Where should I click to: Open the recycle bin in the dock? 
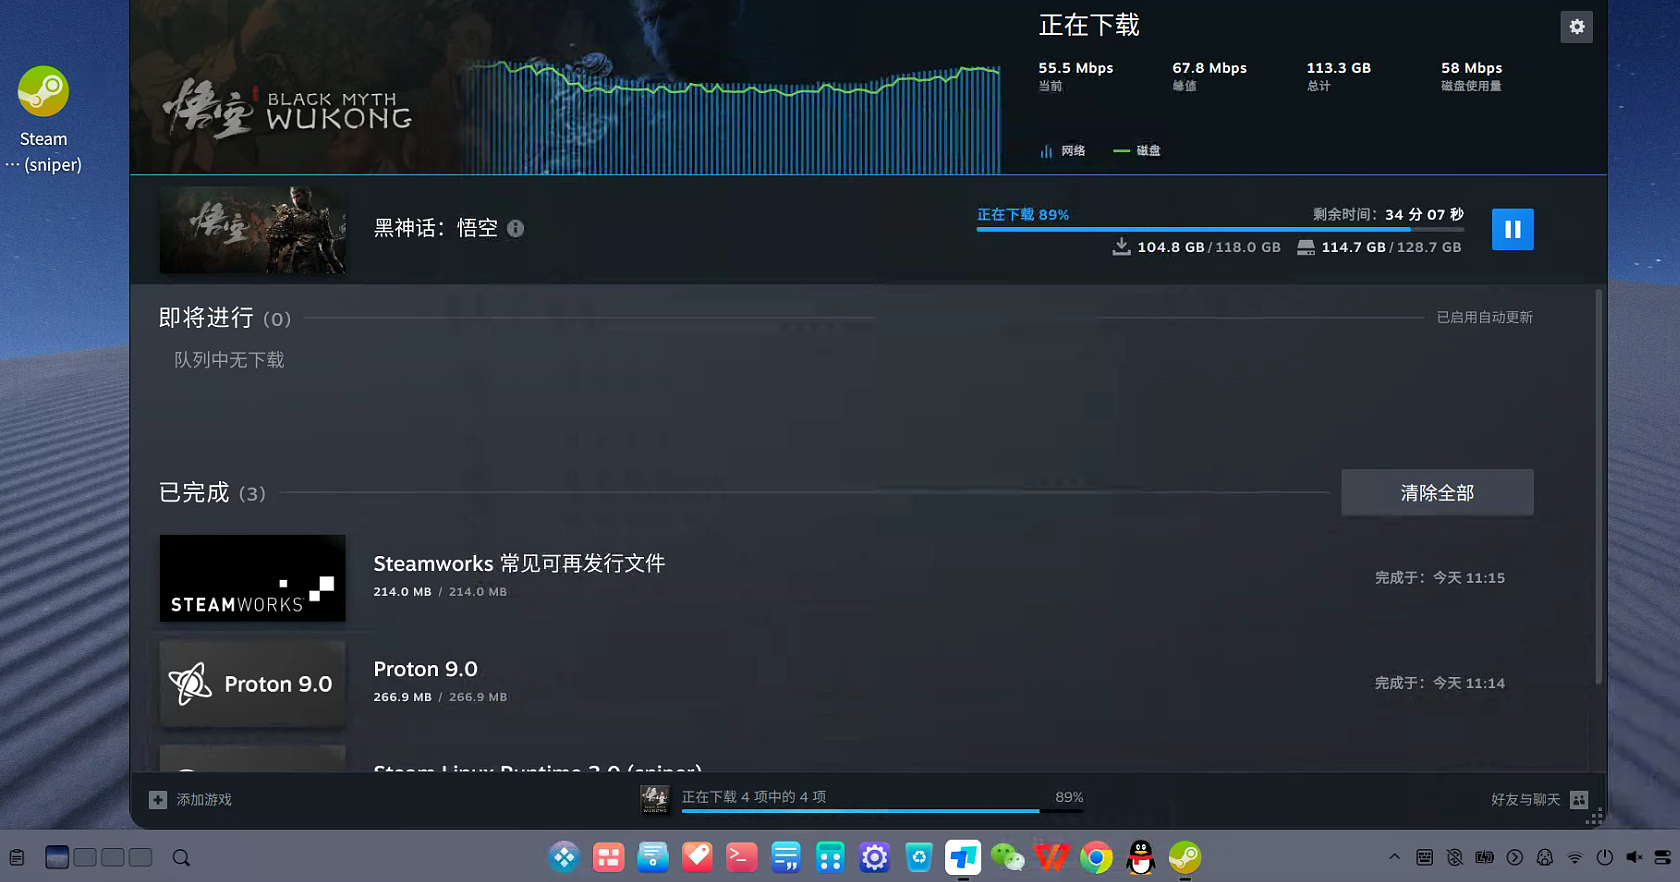click(919, 857)
